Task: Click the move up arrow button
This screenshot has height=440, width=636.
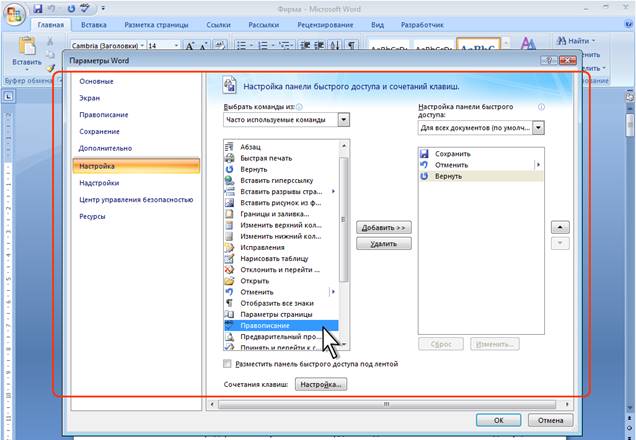Action: (x=560, y=227)
